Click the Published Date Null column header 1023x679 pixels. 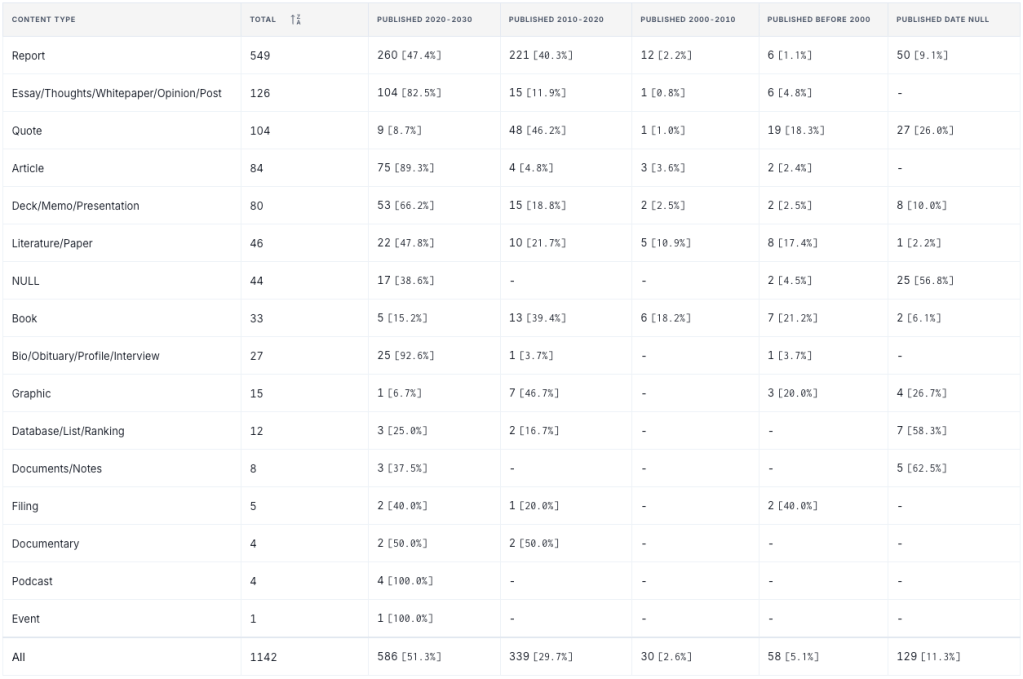coord(942,19)
